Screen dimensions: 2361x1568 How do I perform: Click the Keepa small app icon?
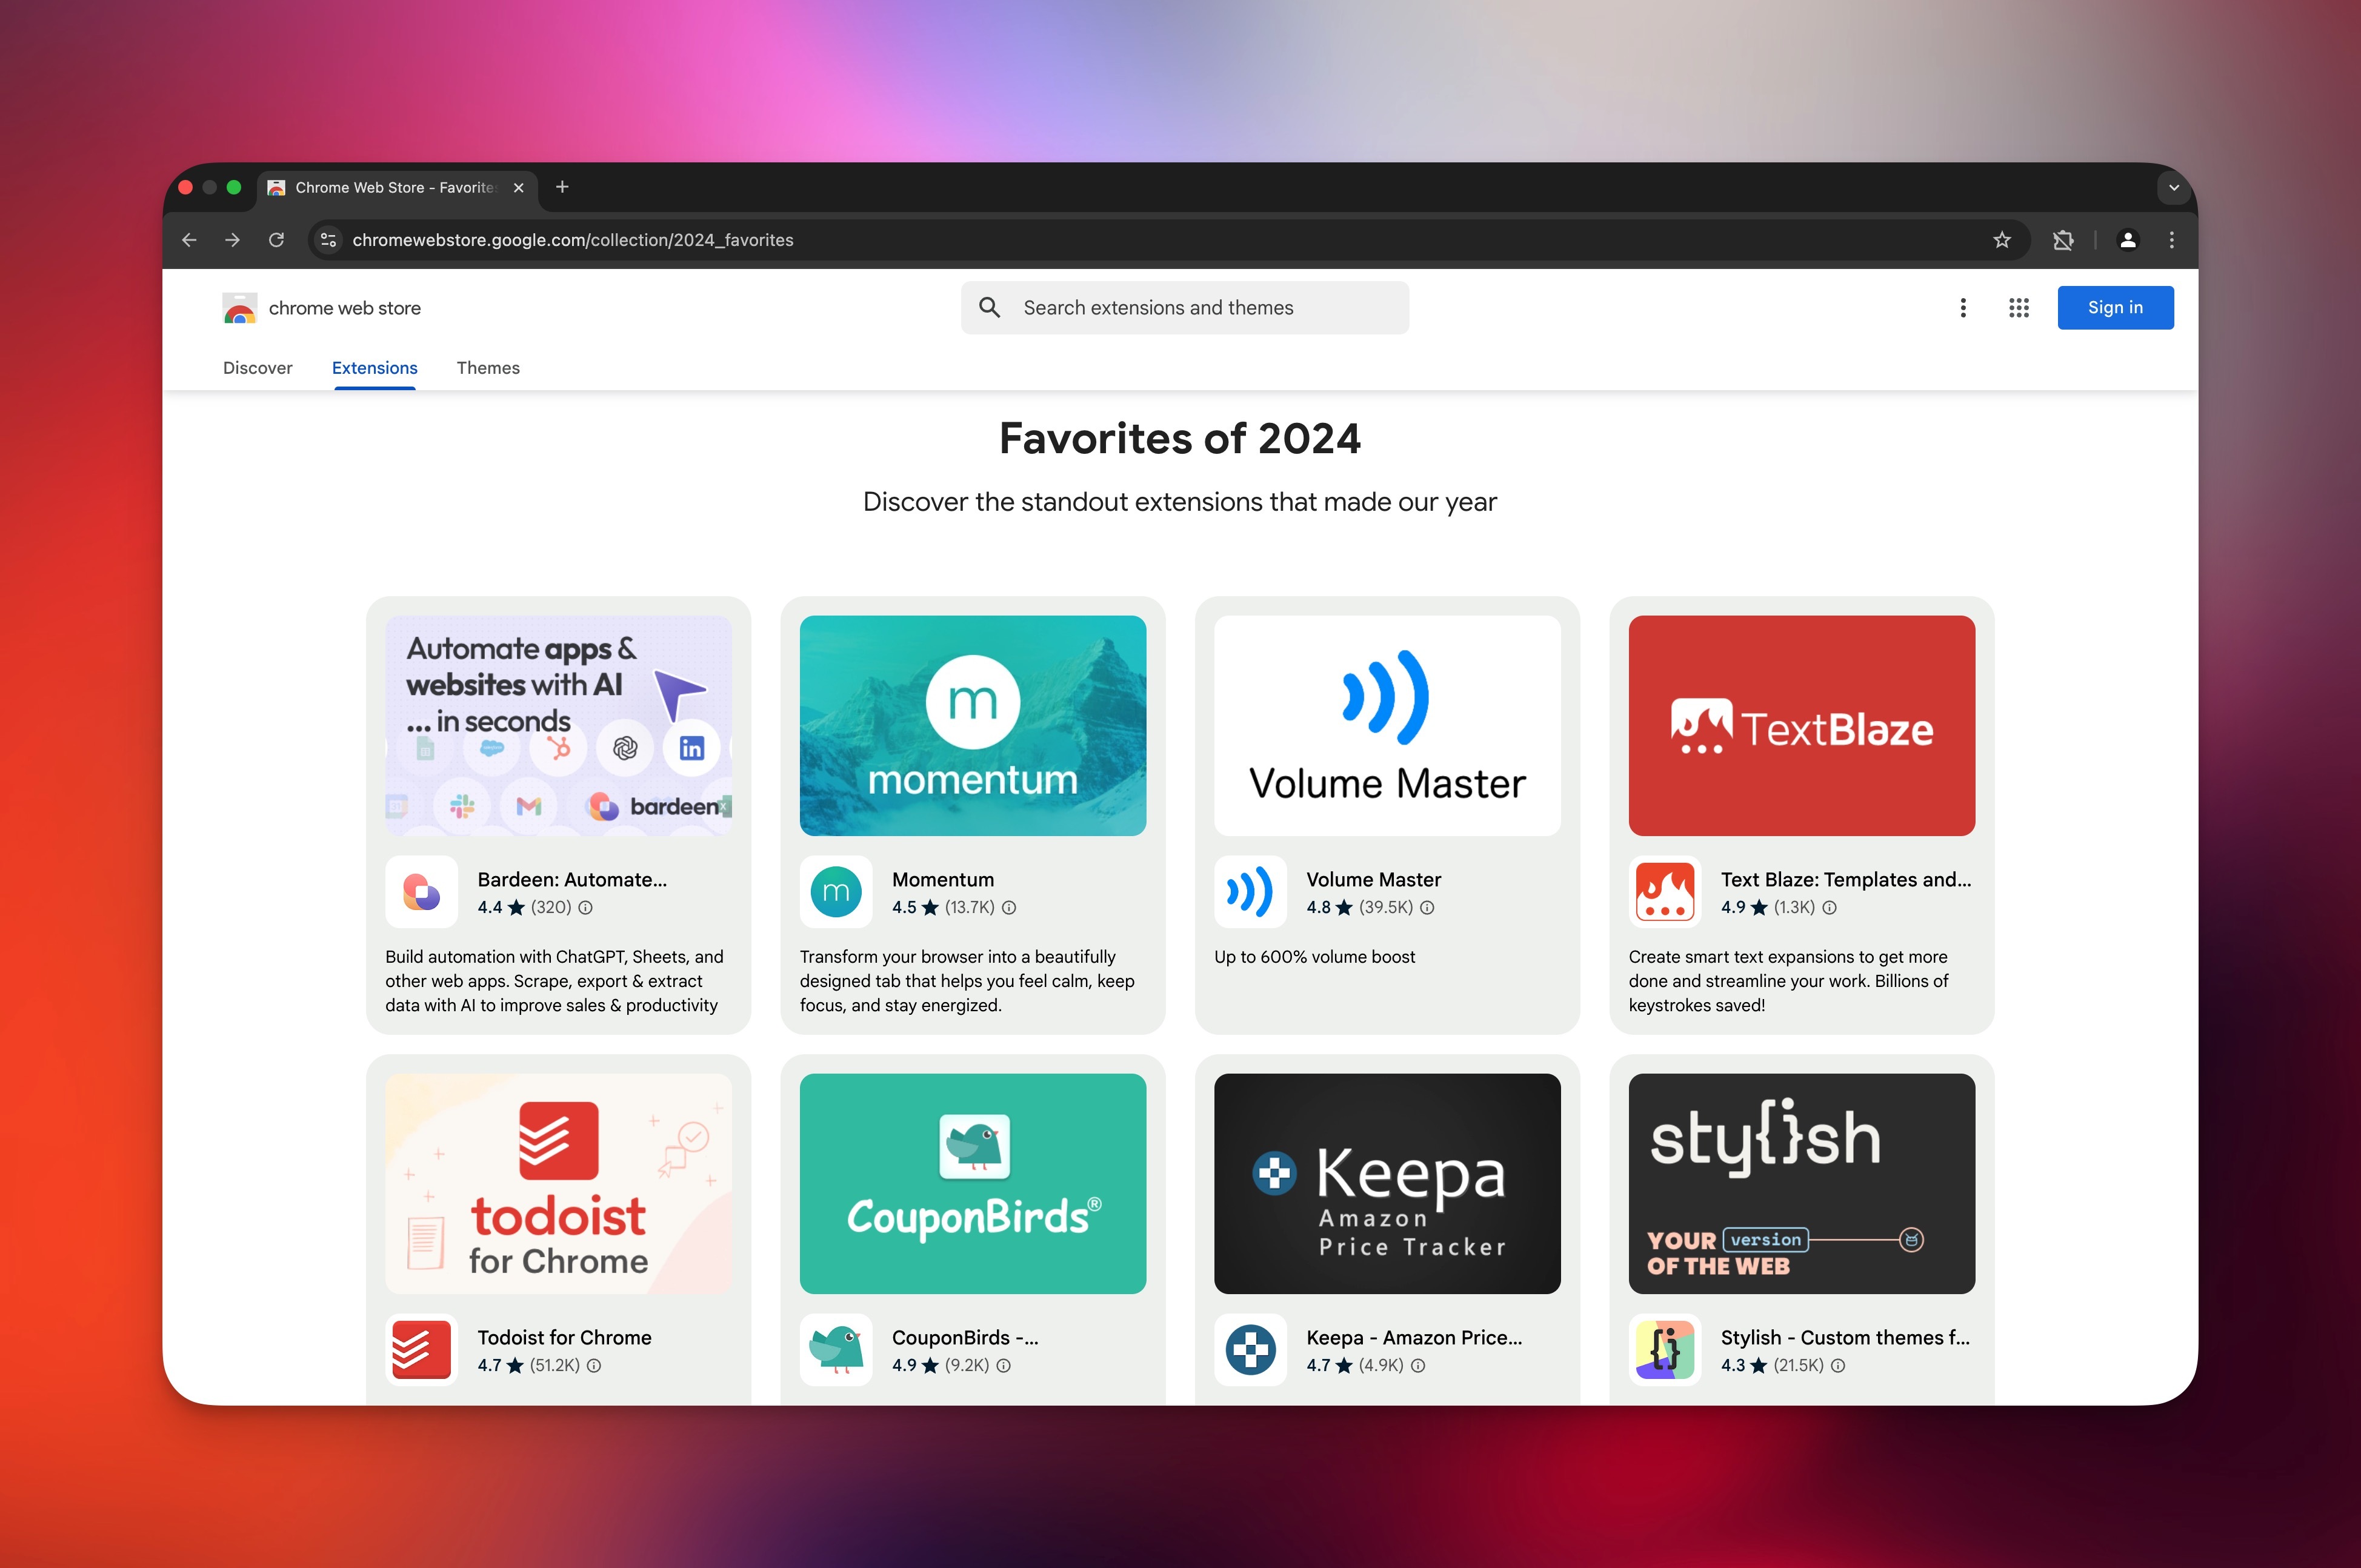1250,1350
